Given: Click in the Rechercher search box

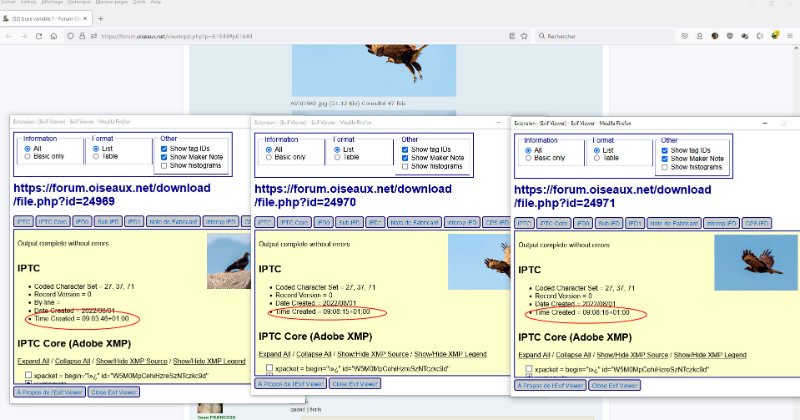Looking at the screenshot, I should click(606, 36).
